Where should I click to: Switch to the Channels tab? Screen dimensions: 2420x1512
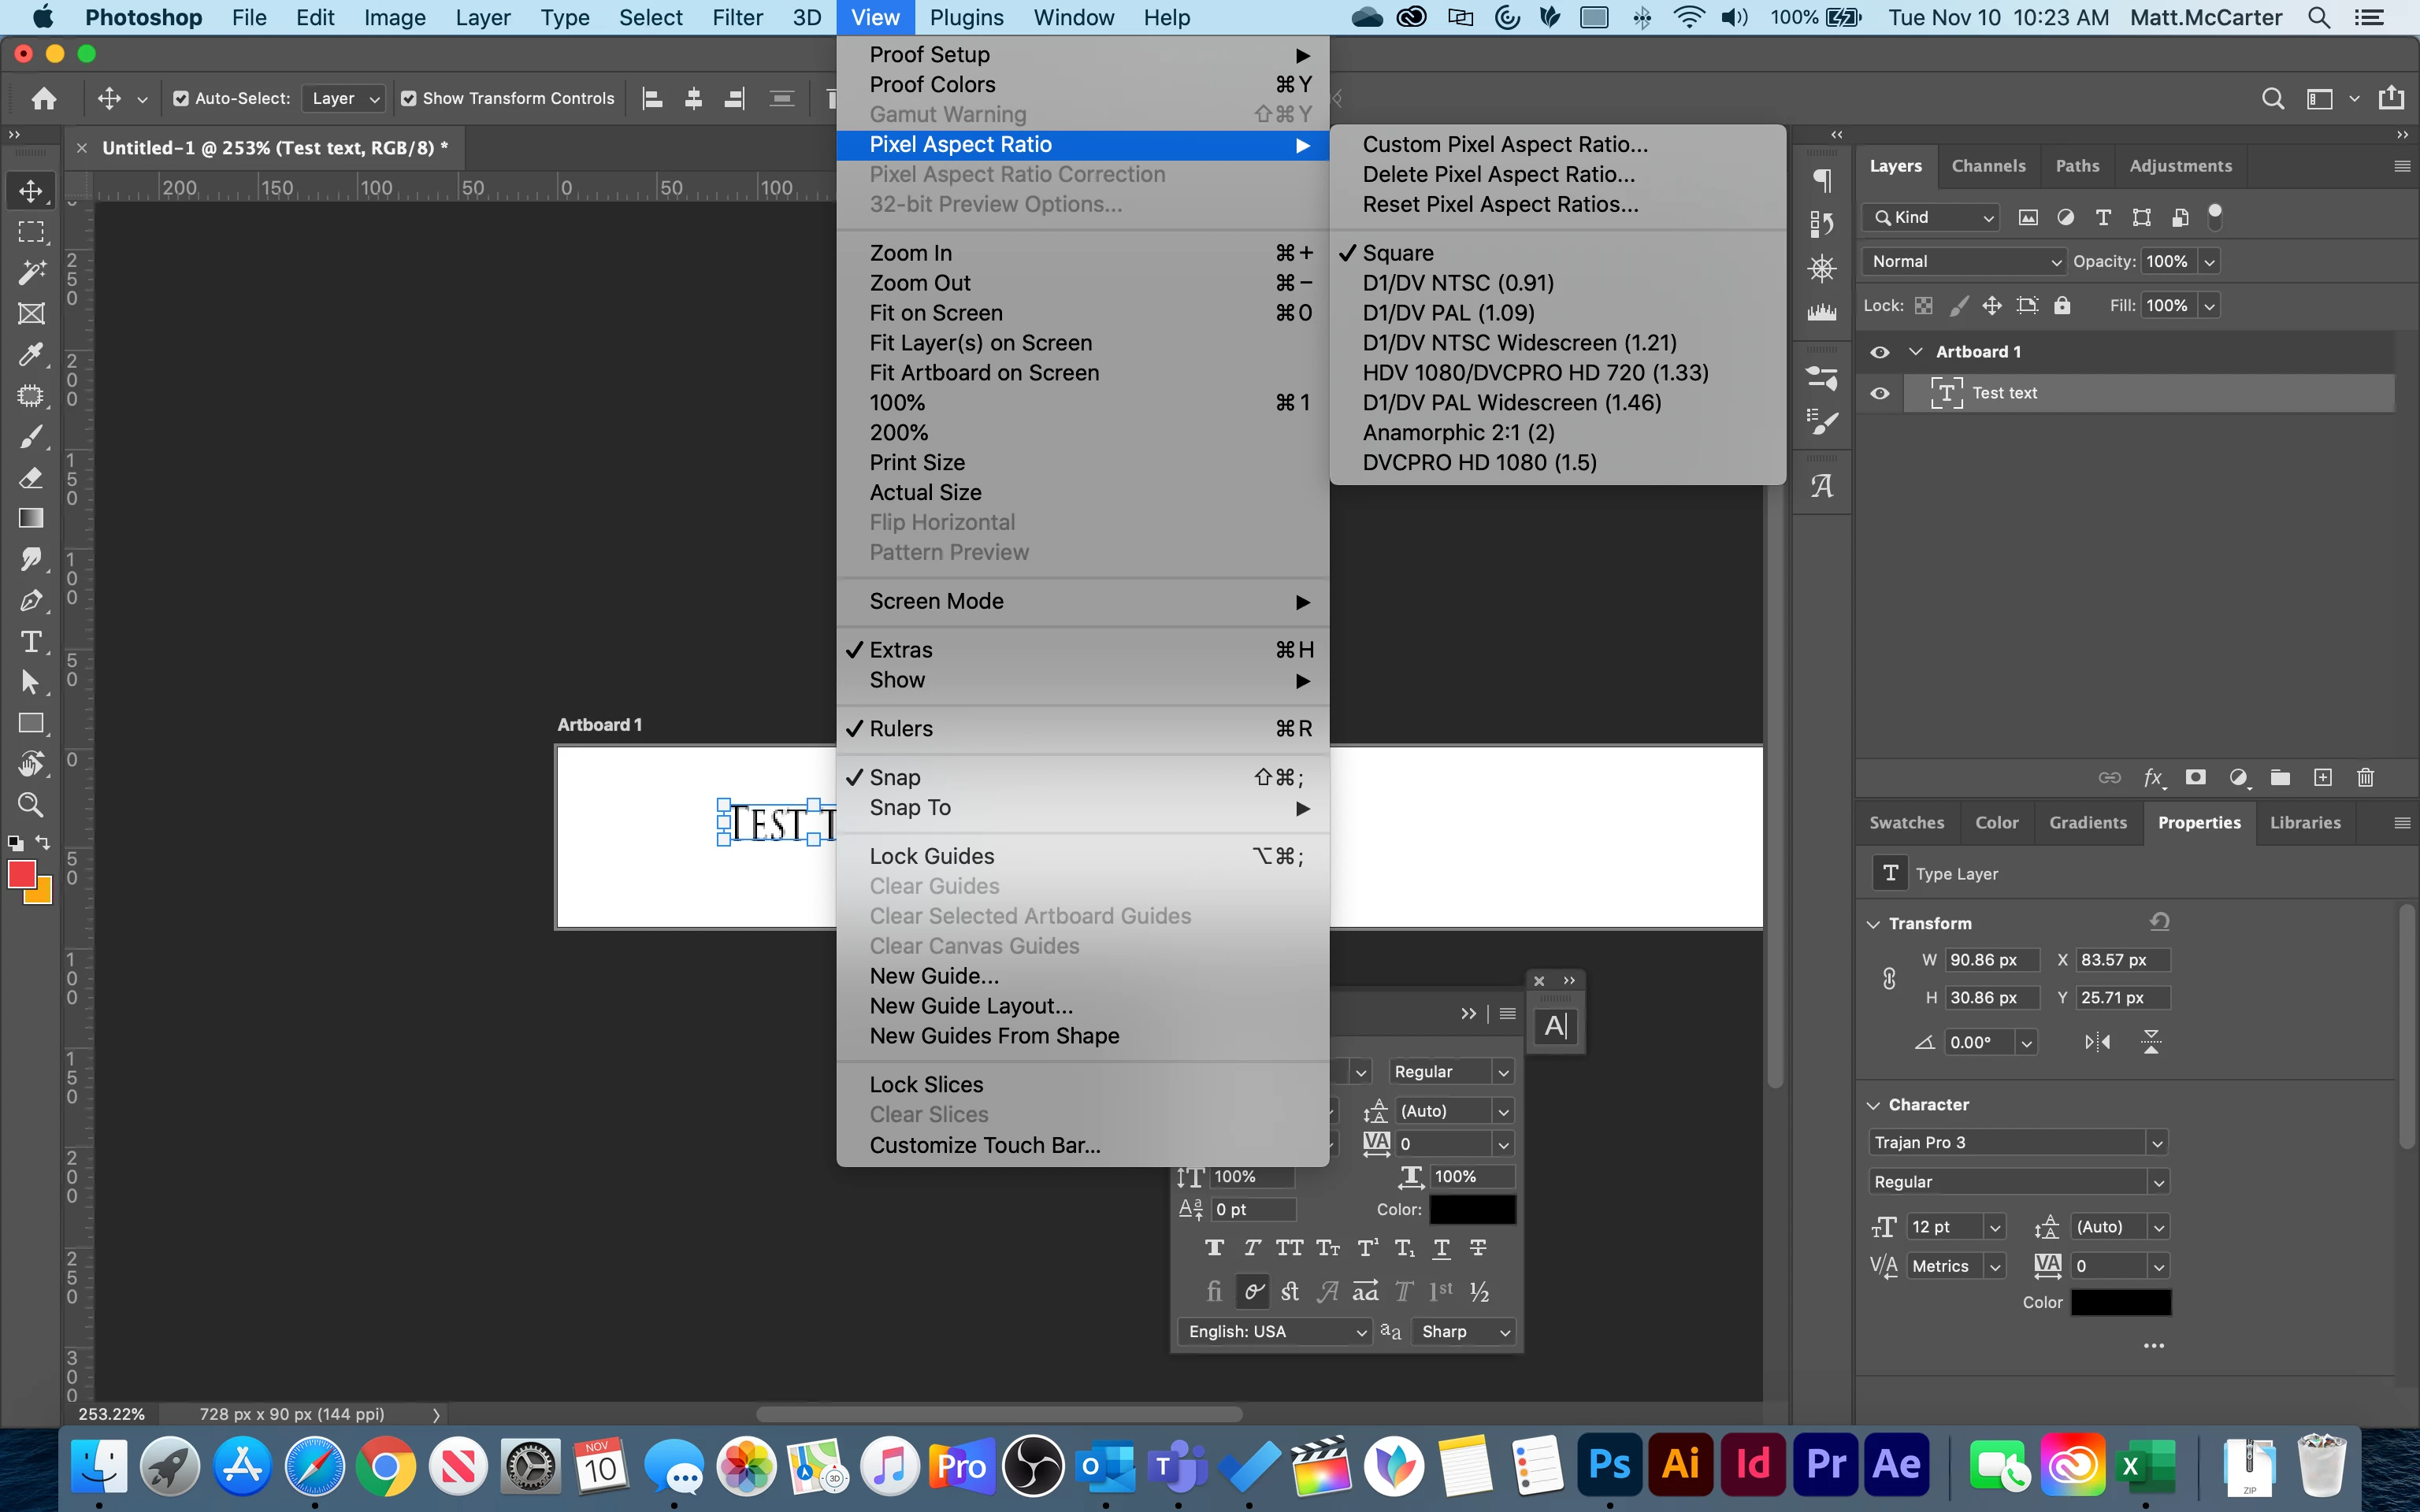tap(1988, 166)
